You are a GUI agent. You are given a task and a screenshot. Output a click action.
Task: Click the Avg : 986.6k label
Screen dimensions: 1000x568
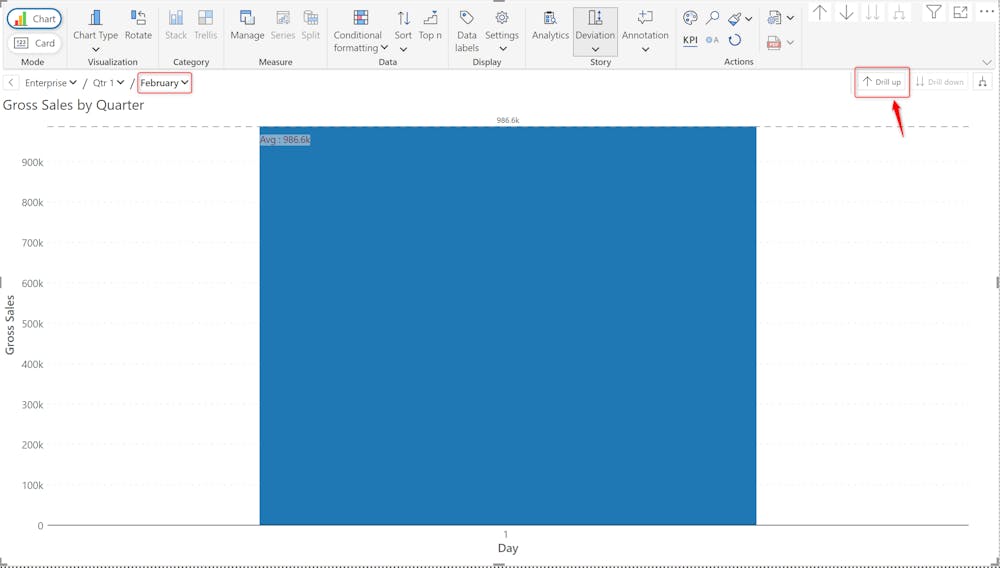[x=285, y=140]
